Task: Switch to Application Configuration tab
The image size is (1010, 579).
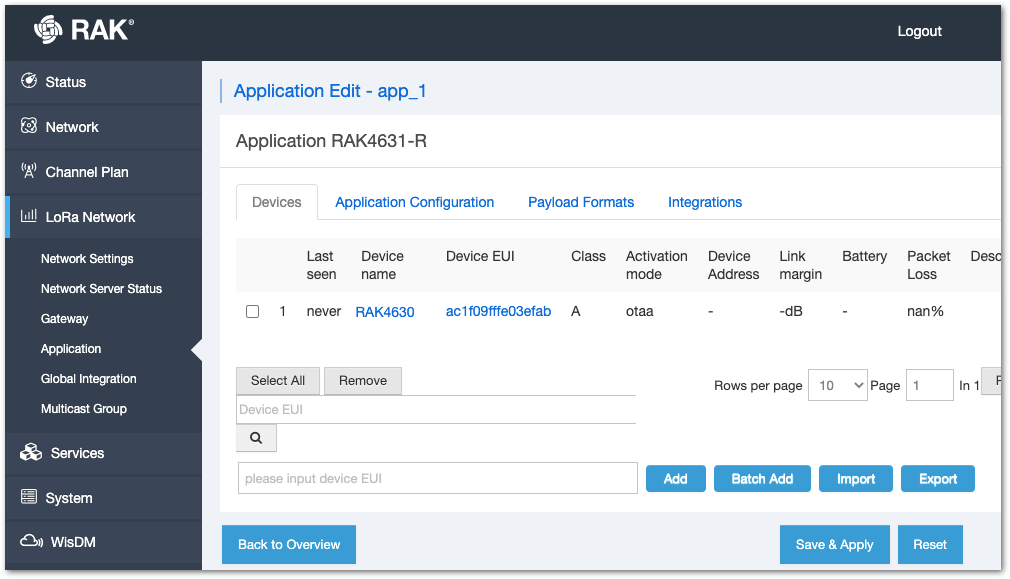Action: pos(414,202)
